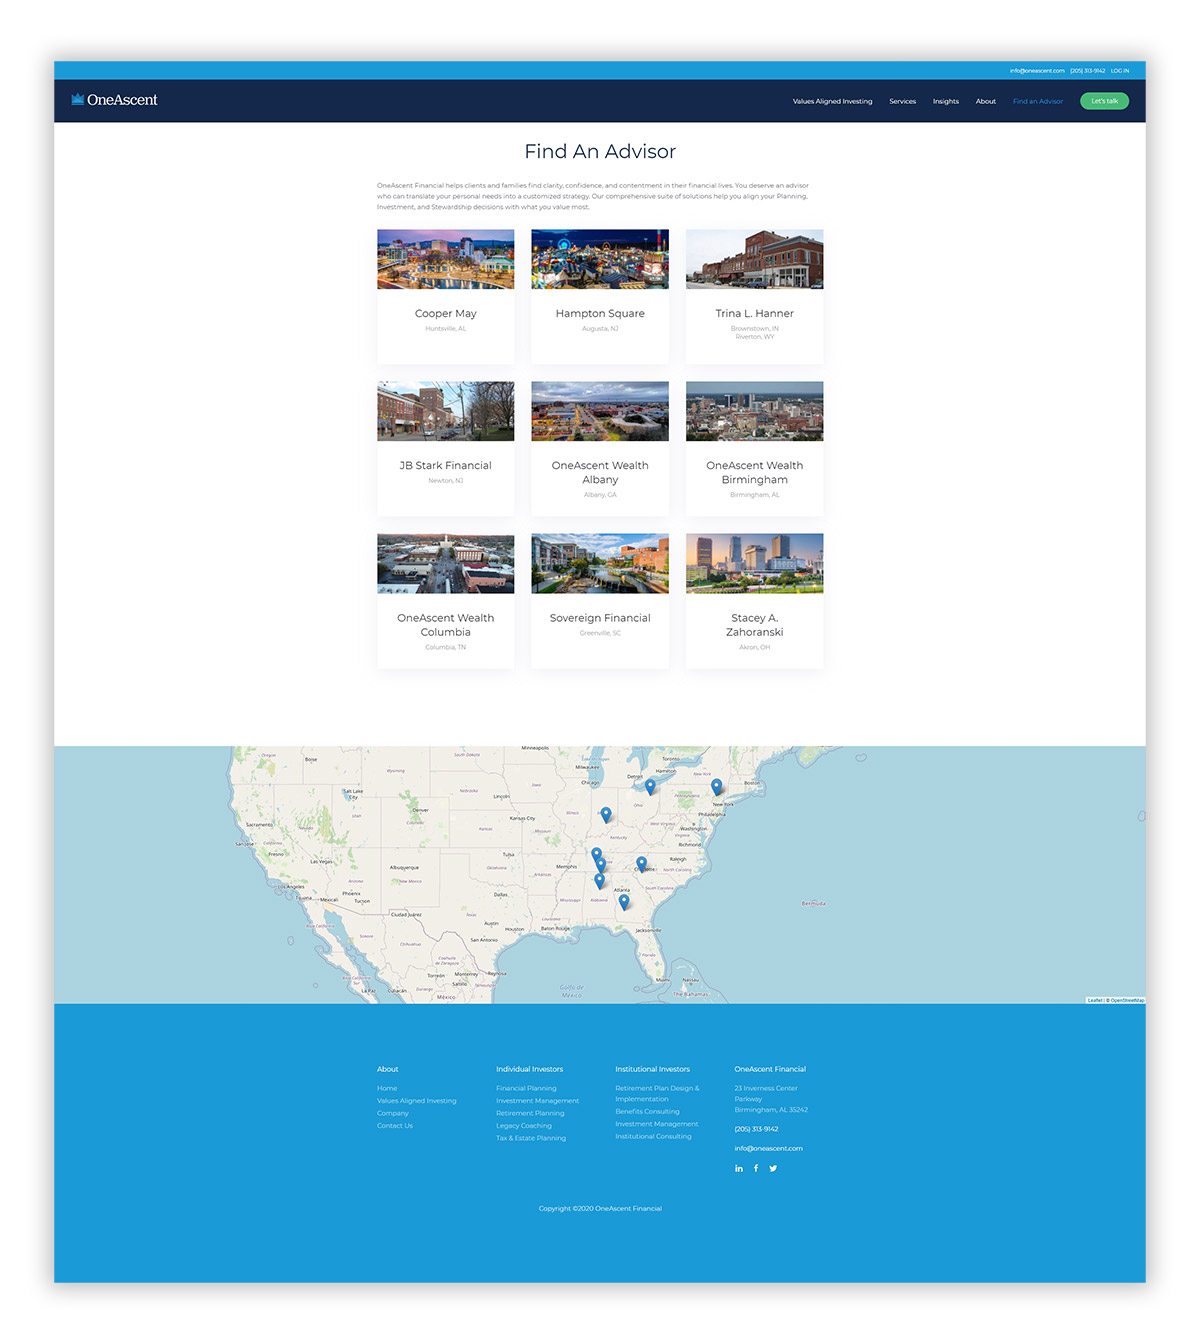The width and height of the screenshot is (1200, 1343).
Task: Click the Contact Us footer link
Action: (x=395, y=1126)
